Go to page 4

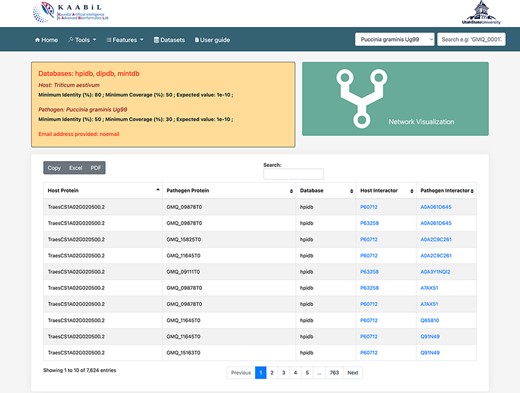click(x=295, y=373)
